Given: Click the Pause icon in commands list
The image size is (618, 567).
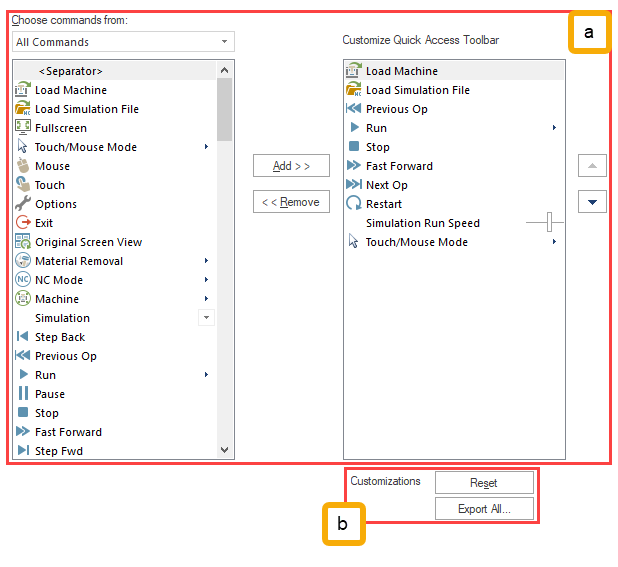Looking at the screenshot, I should (23, 394).
